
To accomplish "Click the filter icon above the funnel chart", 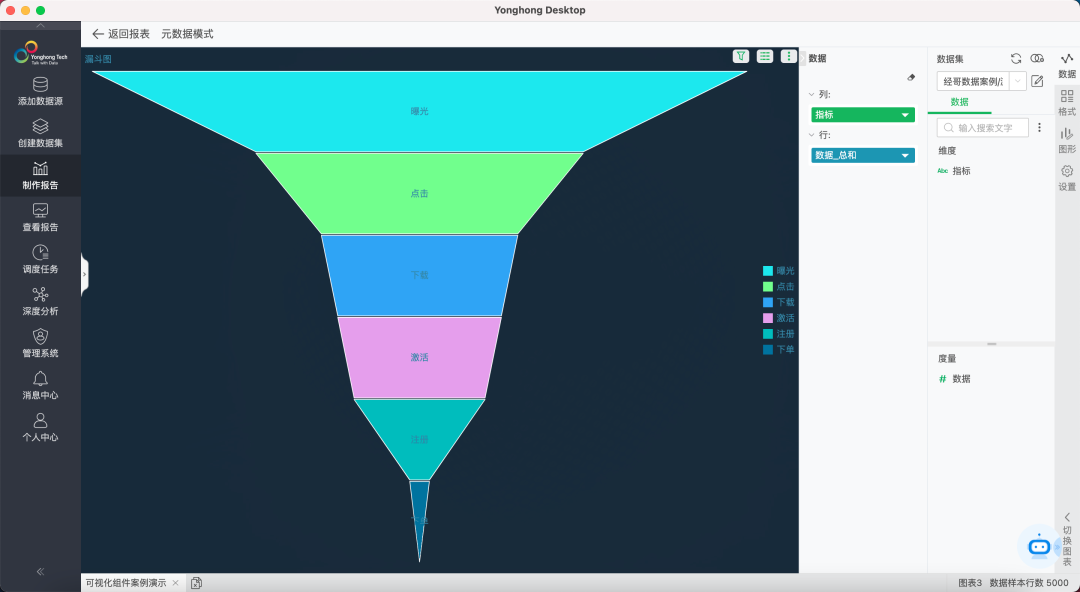I will click(x=740, y=57).
